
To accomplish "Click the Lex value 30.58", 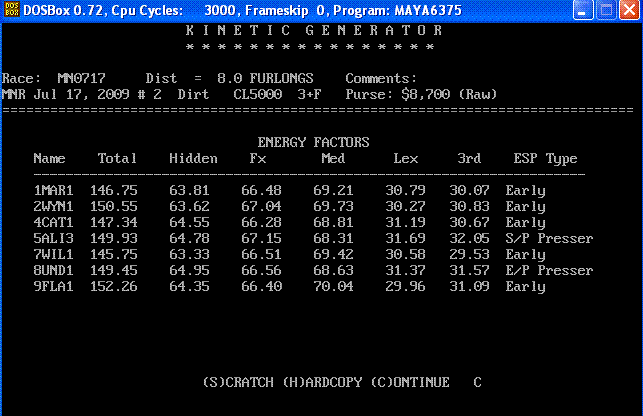I will pyautogui.click(x=406, y=254).
